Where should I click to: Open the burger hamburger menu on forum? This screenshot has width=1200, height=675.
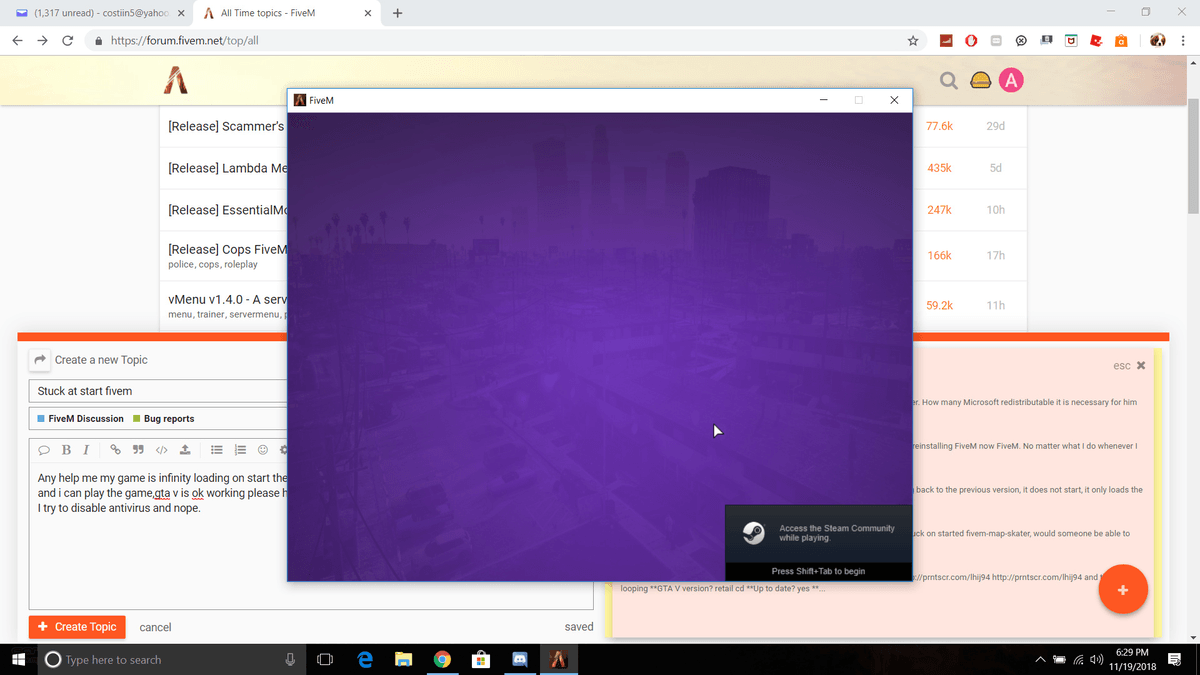(x=980, y=81)
